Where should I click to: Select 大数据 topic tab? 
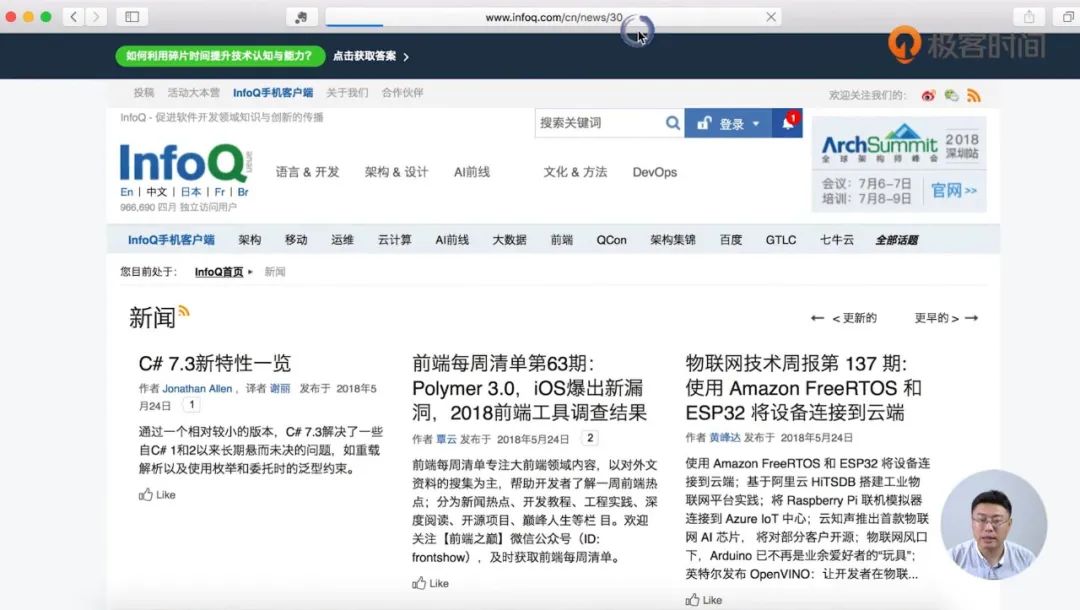(x=509, y=240)
